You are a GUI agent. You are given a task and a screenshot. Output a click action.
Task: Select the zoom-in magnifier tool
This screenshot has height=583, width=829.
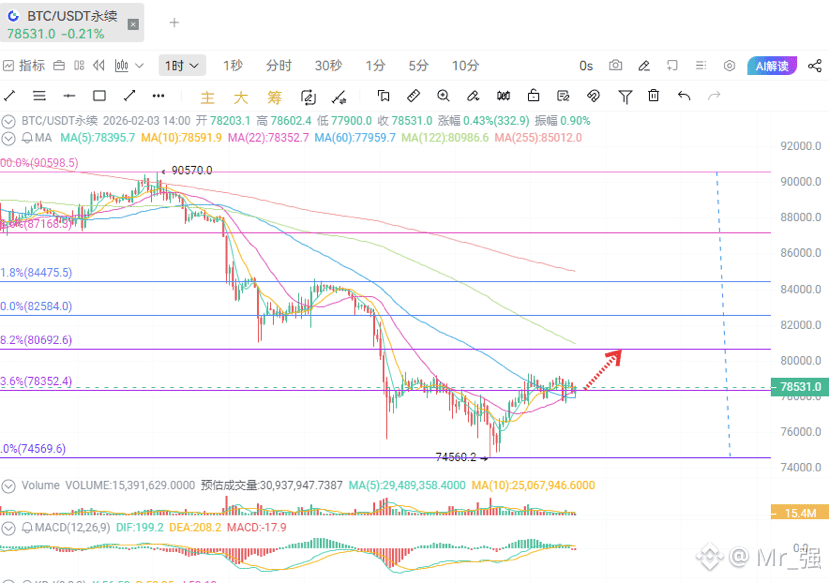(x=443, y=96)
